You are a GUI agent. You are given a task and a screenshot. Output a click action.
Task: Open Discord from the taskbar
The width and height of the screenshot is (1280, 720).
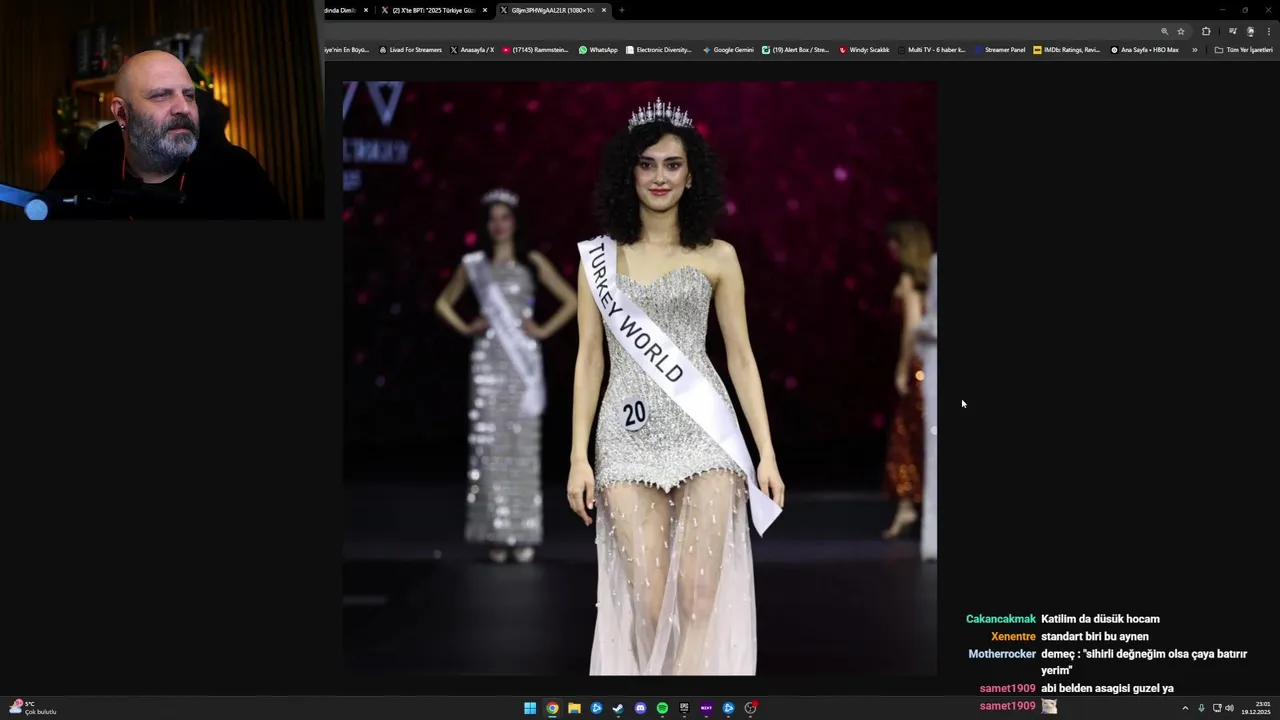640,708
